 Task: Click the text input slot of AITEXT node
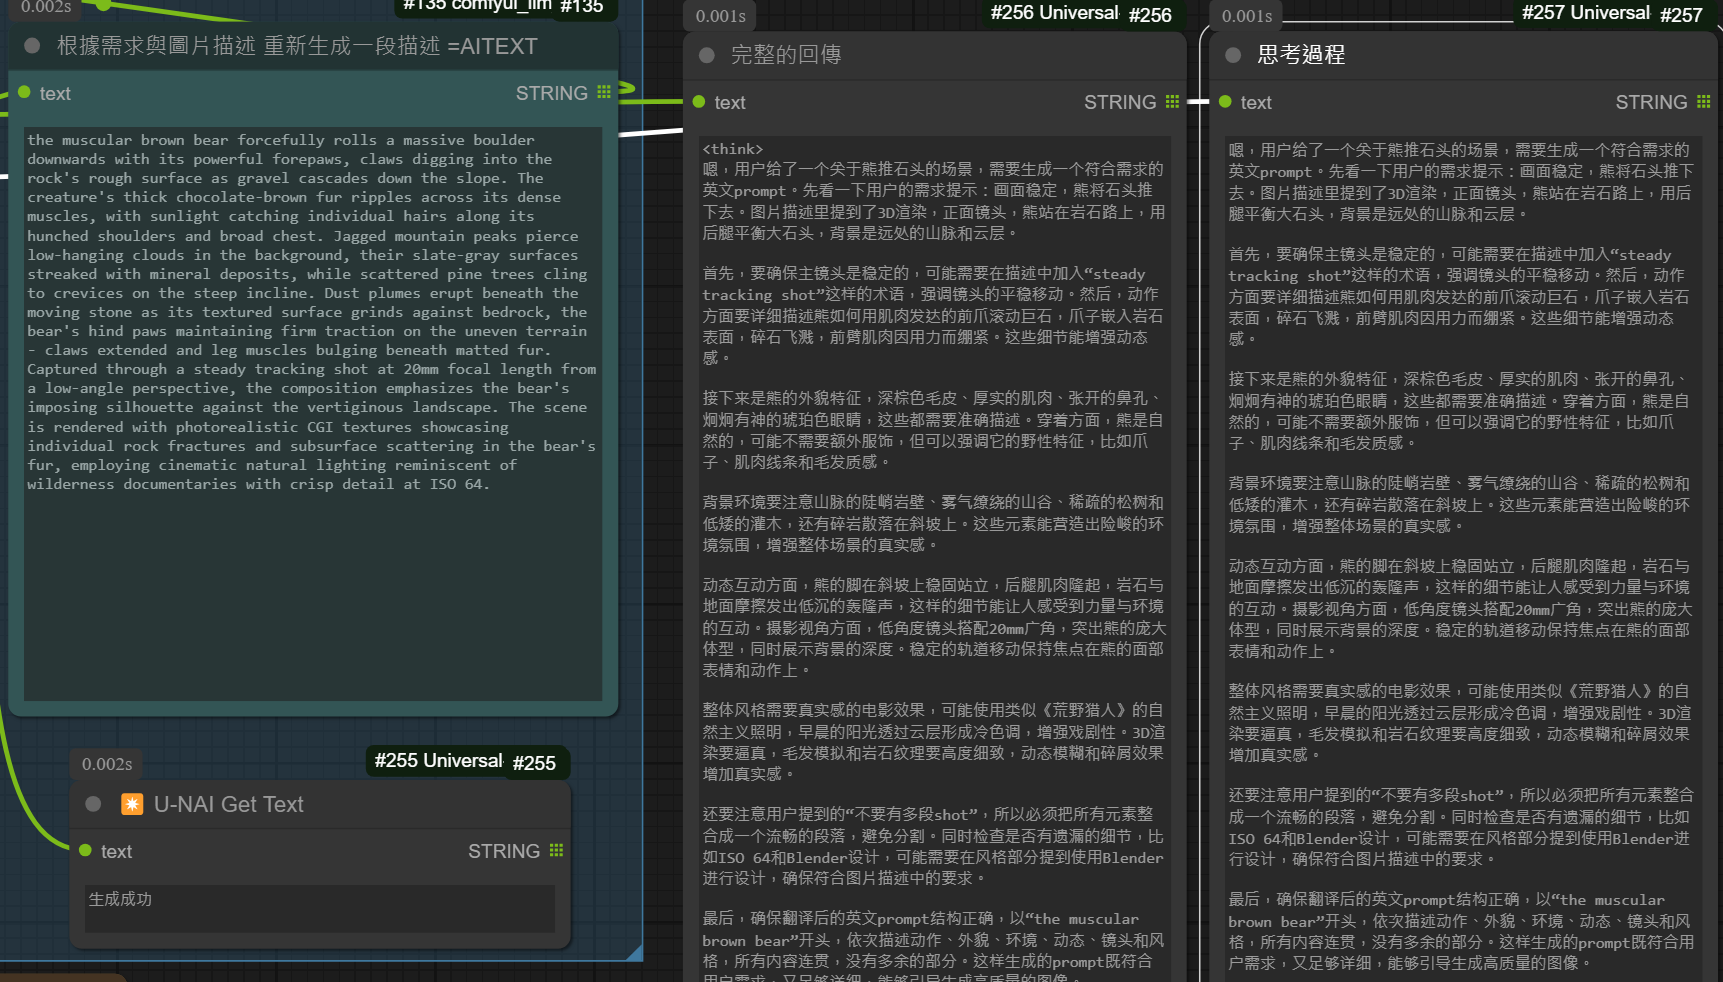24,92
